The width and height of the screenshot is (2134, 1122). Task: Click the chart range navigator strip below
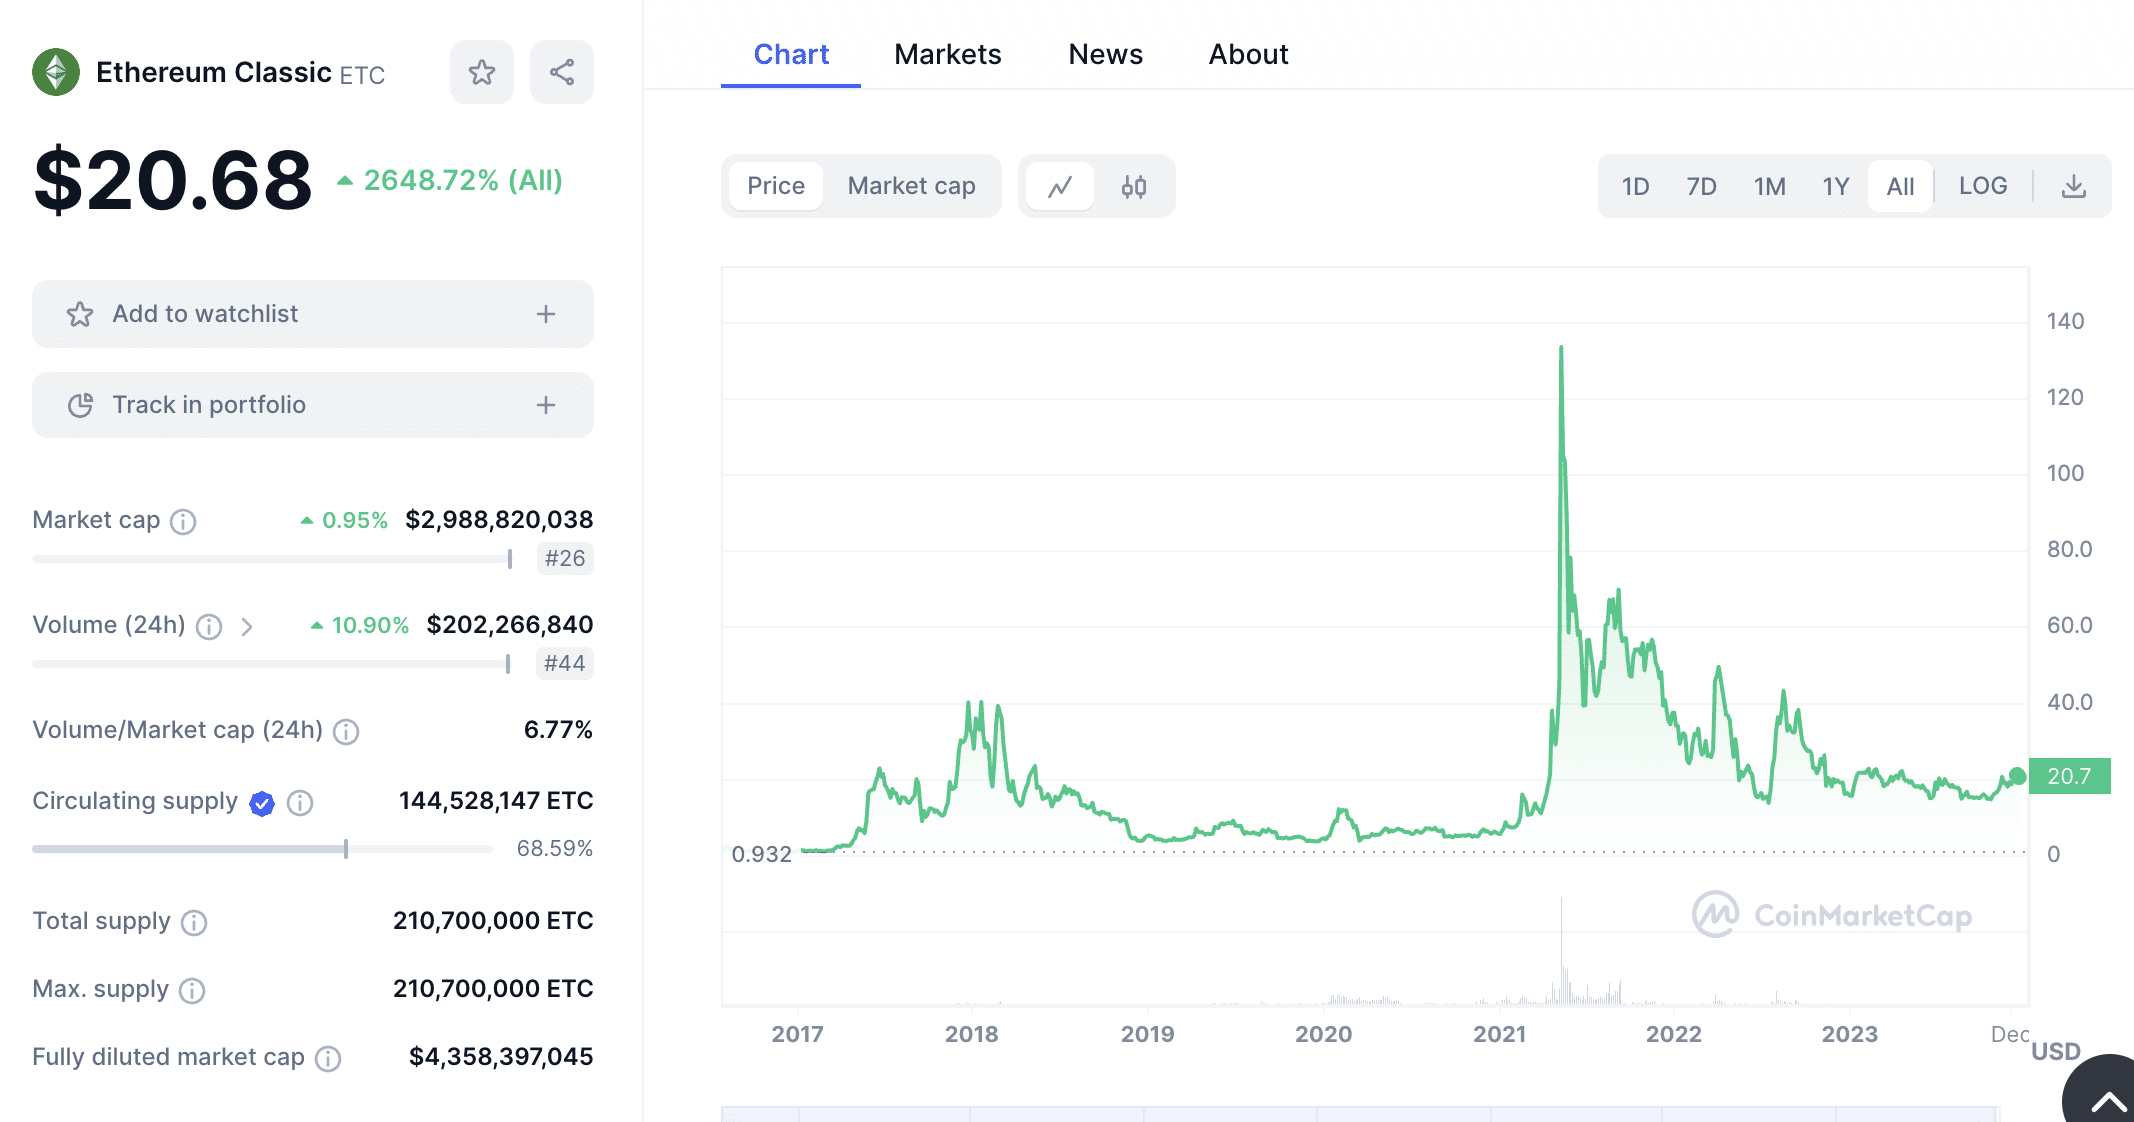click(x=1360, y=1114)
